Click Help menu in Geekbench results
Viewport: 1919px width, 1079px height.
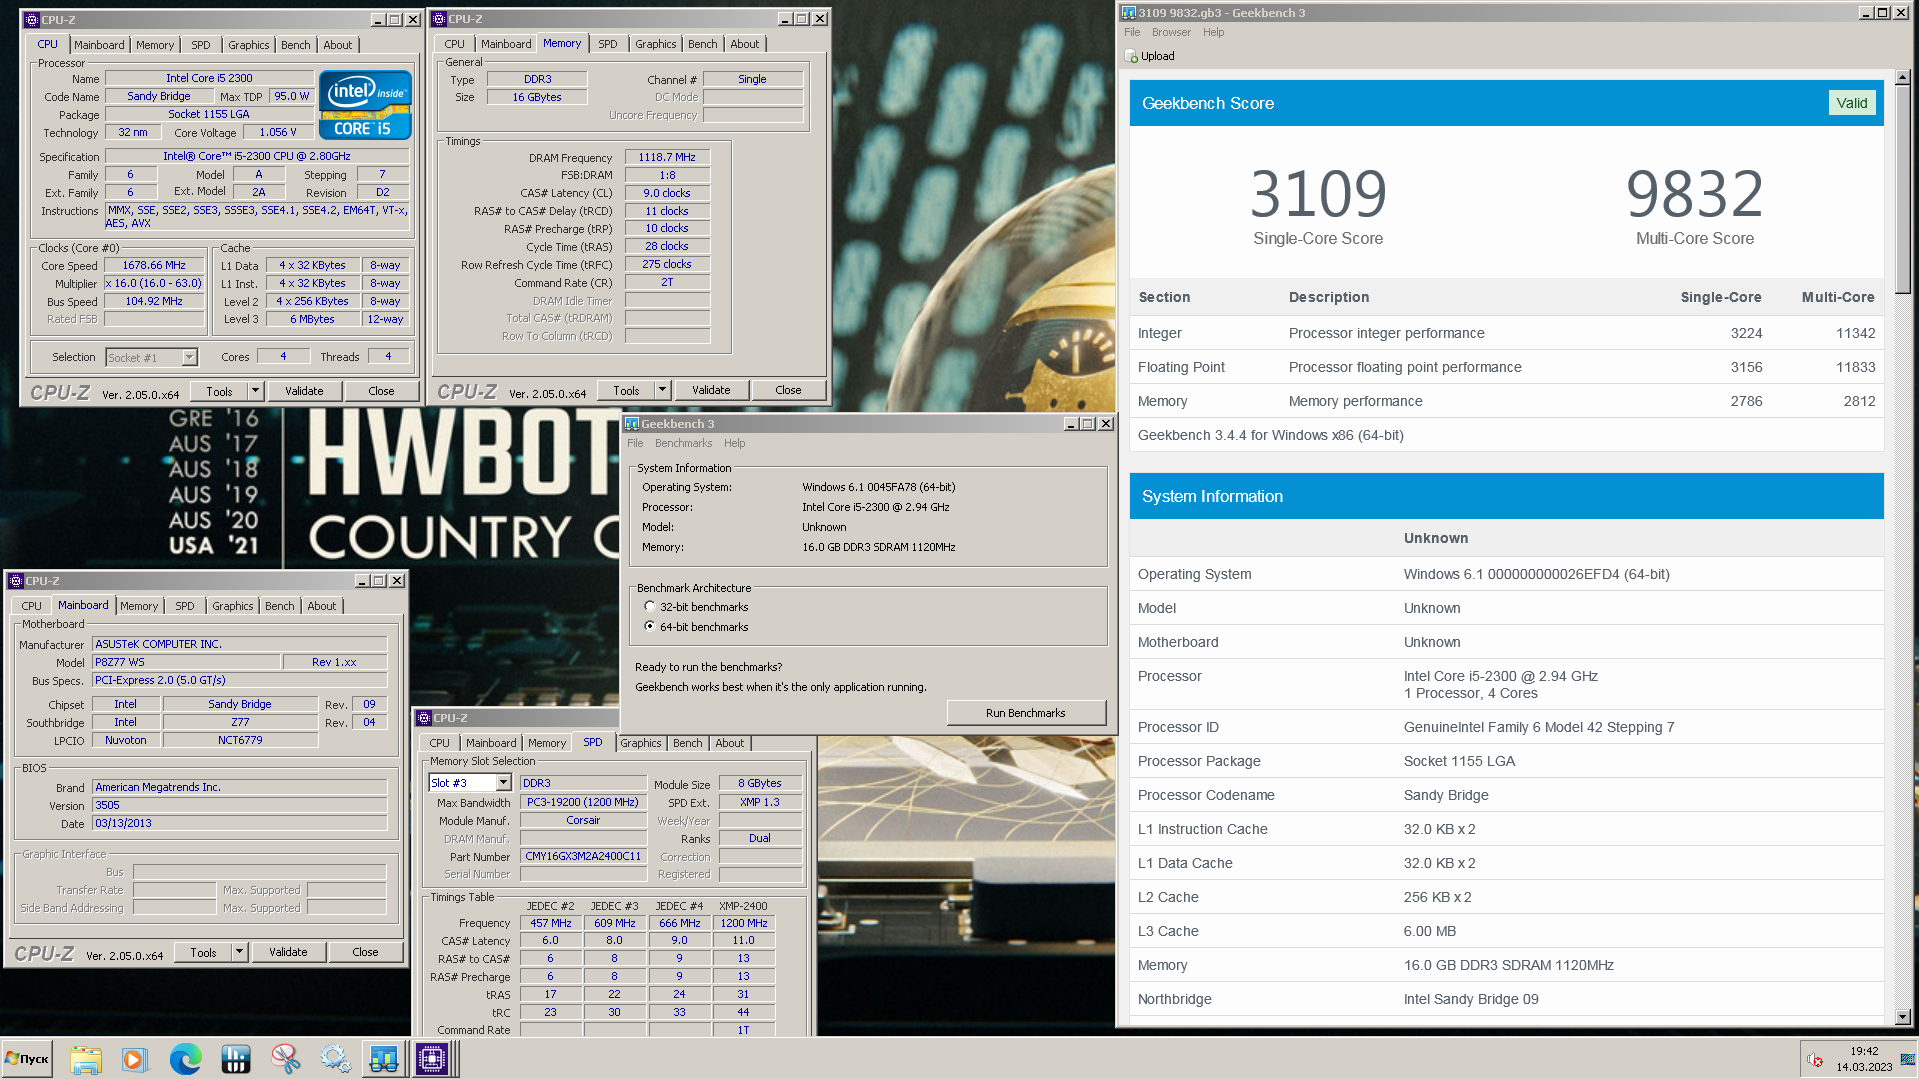click(1213, 32)
